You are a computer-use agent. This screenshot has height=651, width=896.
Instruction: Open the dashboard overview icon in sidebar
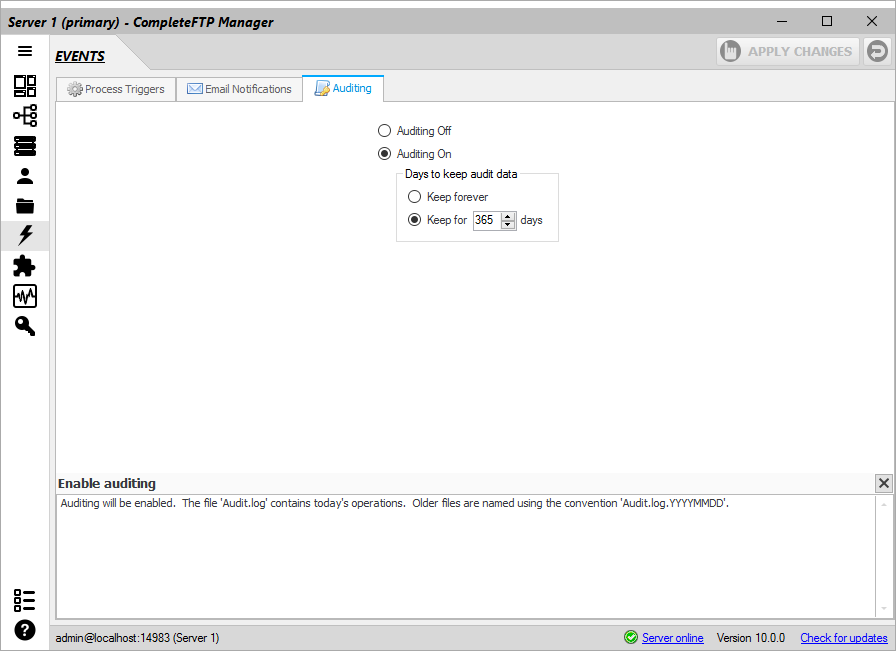(25, 86)
